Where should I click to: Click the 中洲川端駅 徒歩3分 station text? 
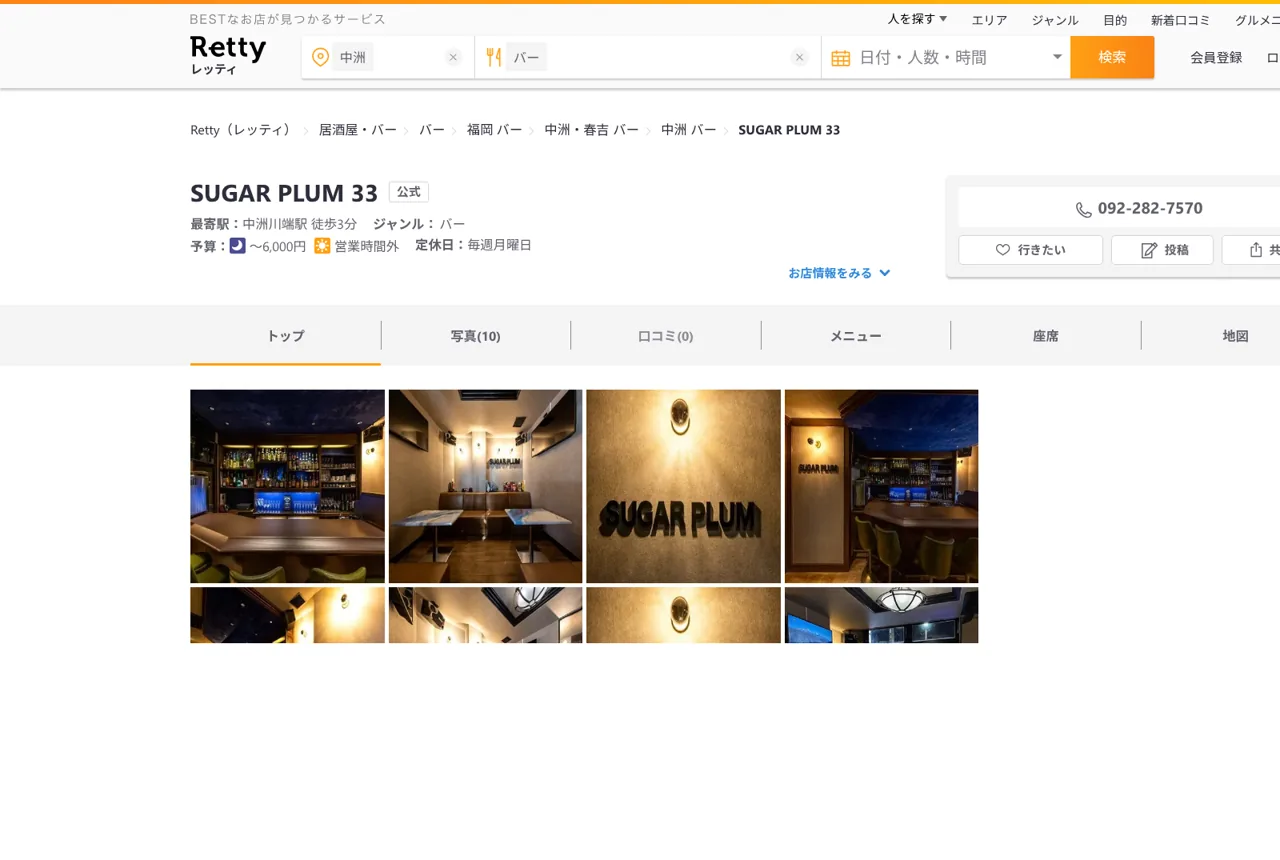(300, 224)
